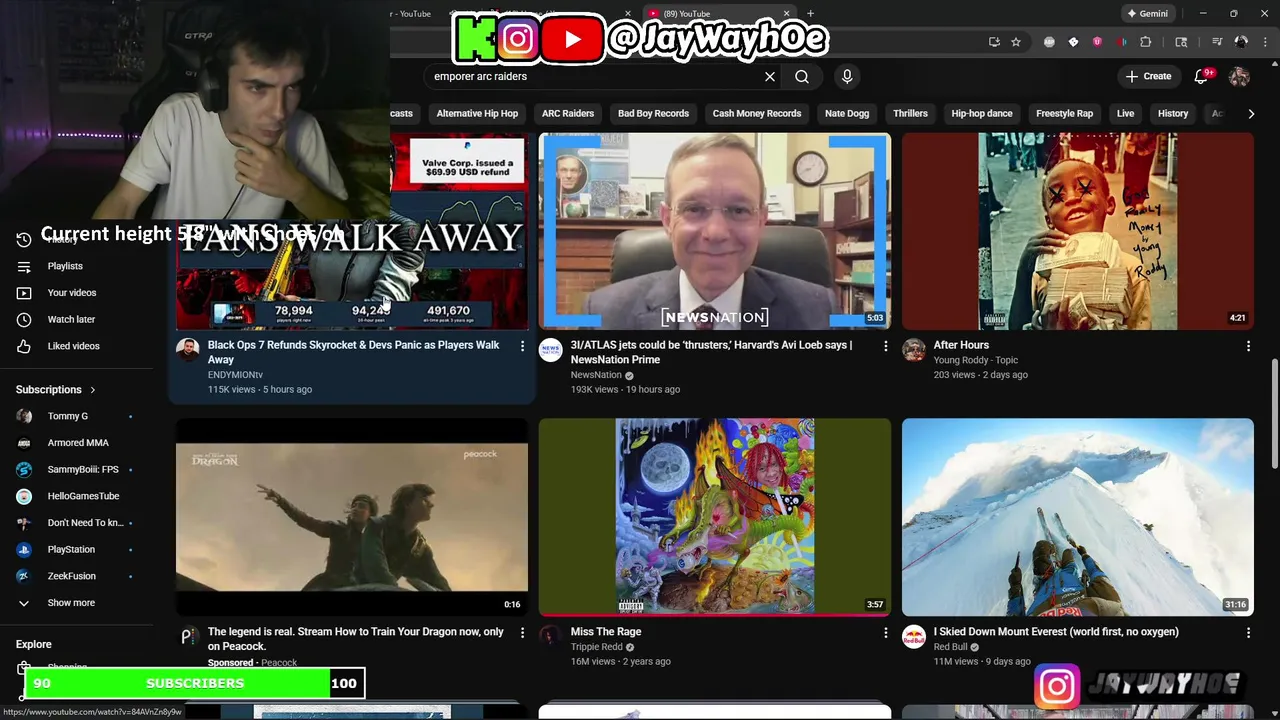Open the Chrome extensions puzzle icon
Viewport: 1280px width, 720px height.
point(1146,42)
